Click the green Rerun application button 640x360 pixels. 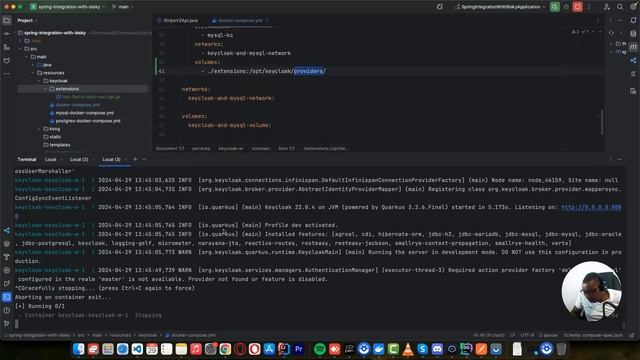click(x=555, y=7)
